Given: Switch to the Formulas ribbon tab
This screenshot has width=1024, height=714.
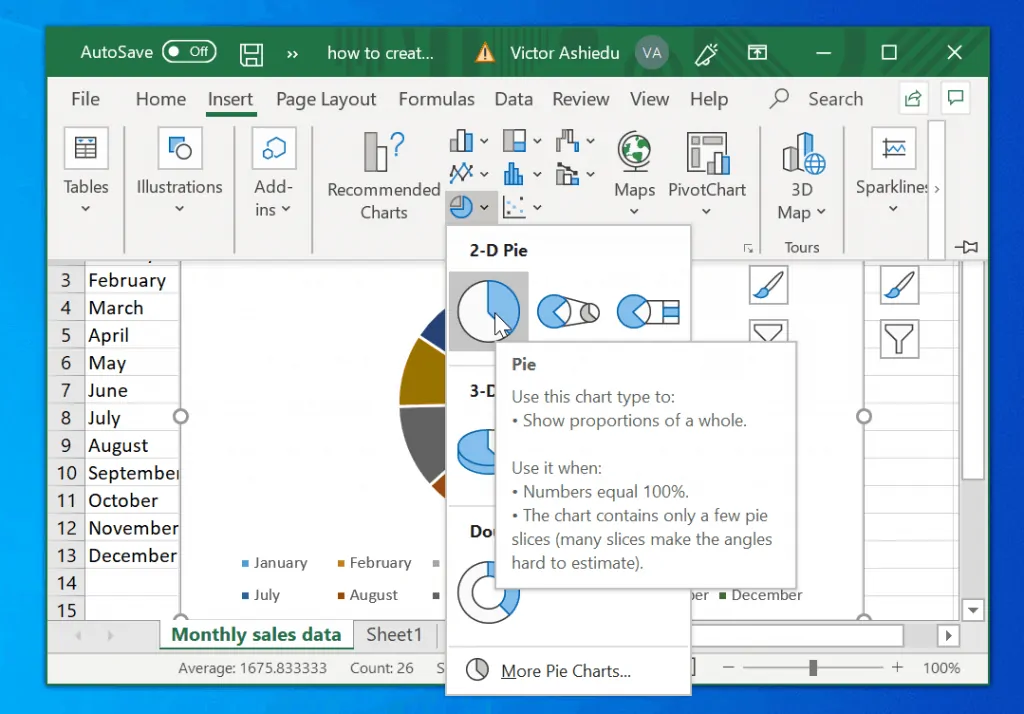Looking at the screenshot, I should click(x=437, y=99).
